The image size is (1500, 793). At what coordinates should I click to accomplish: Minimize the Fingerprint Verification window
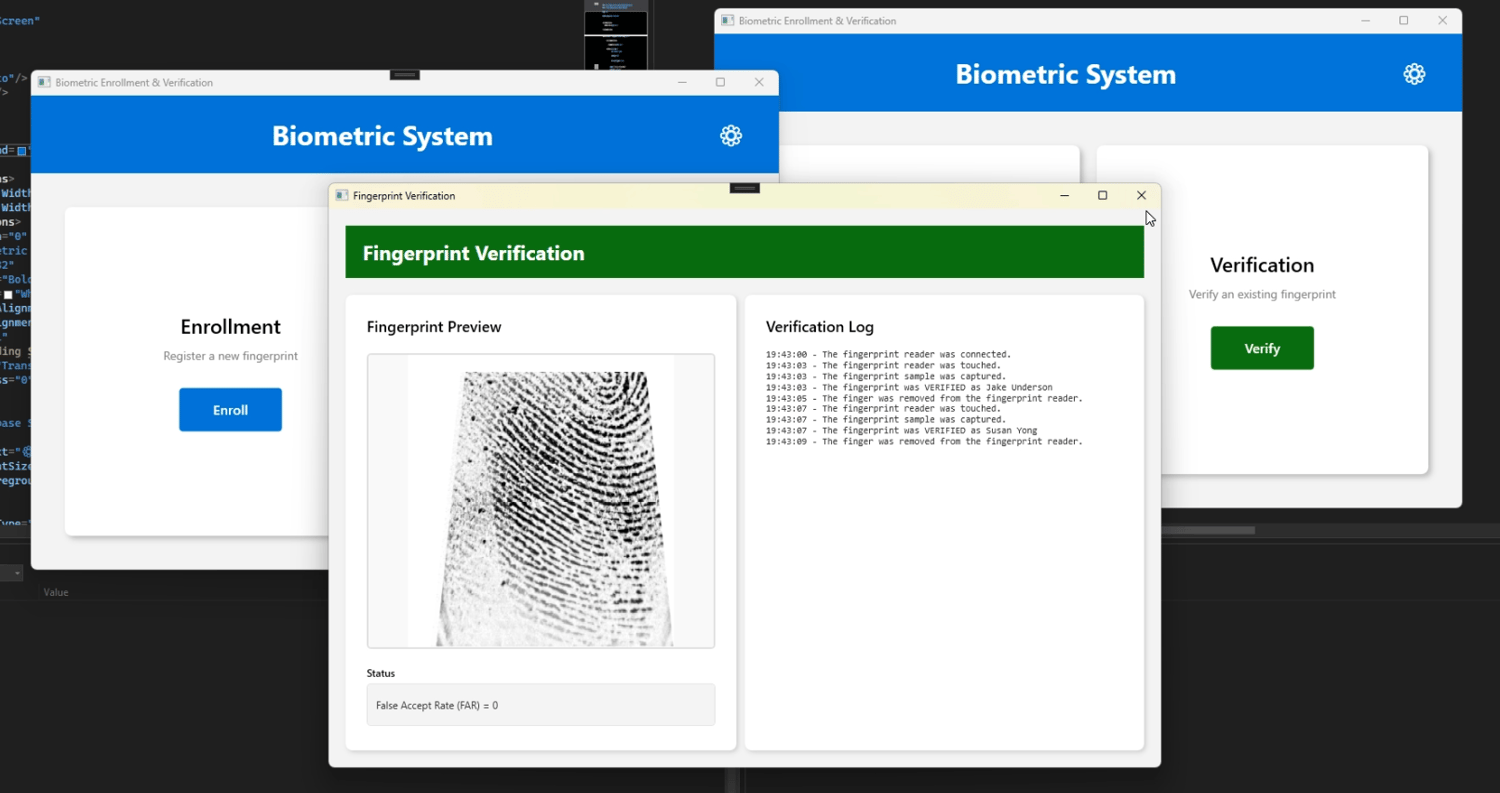(x=1065, y=196)
